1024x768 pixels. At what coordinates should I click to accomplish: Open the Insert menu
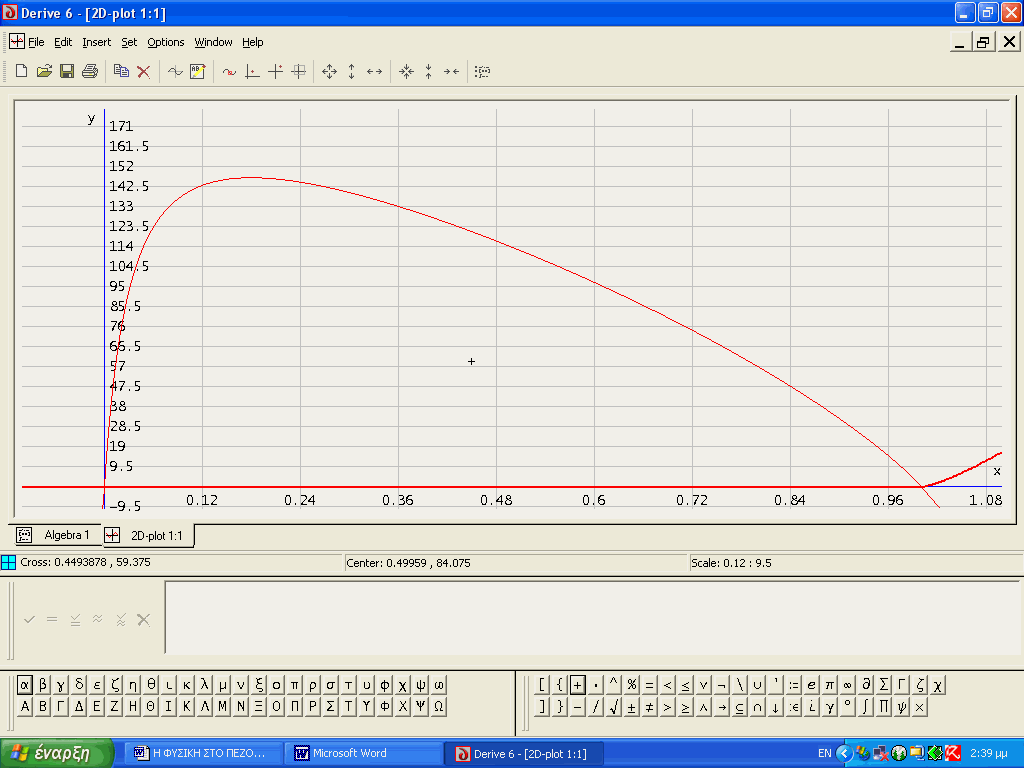tap(96, 42)
